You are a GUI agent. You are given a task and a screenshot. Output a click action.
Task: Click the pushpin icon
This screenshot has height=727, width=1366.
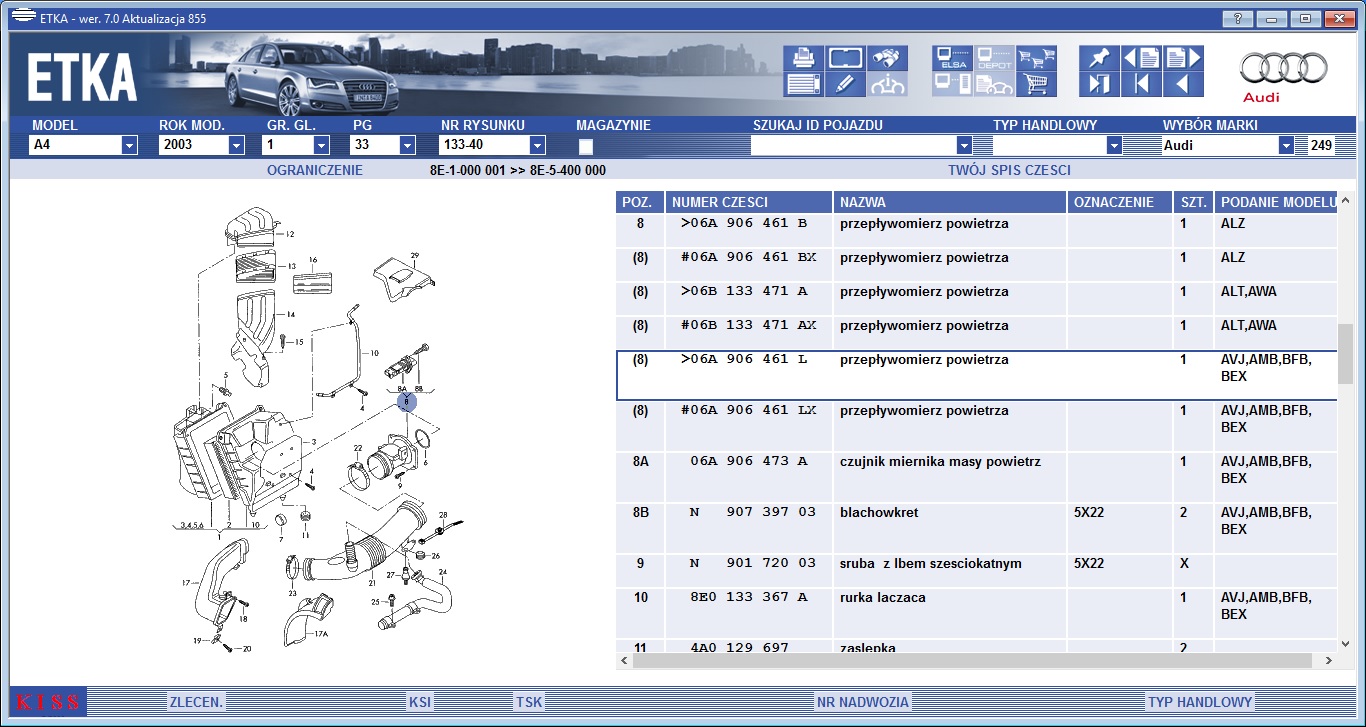(x=1099, y=58)
